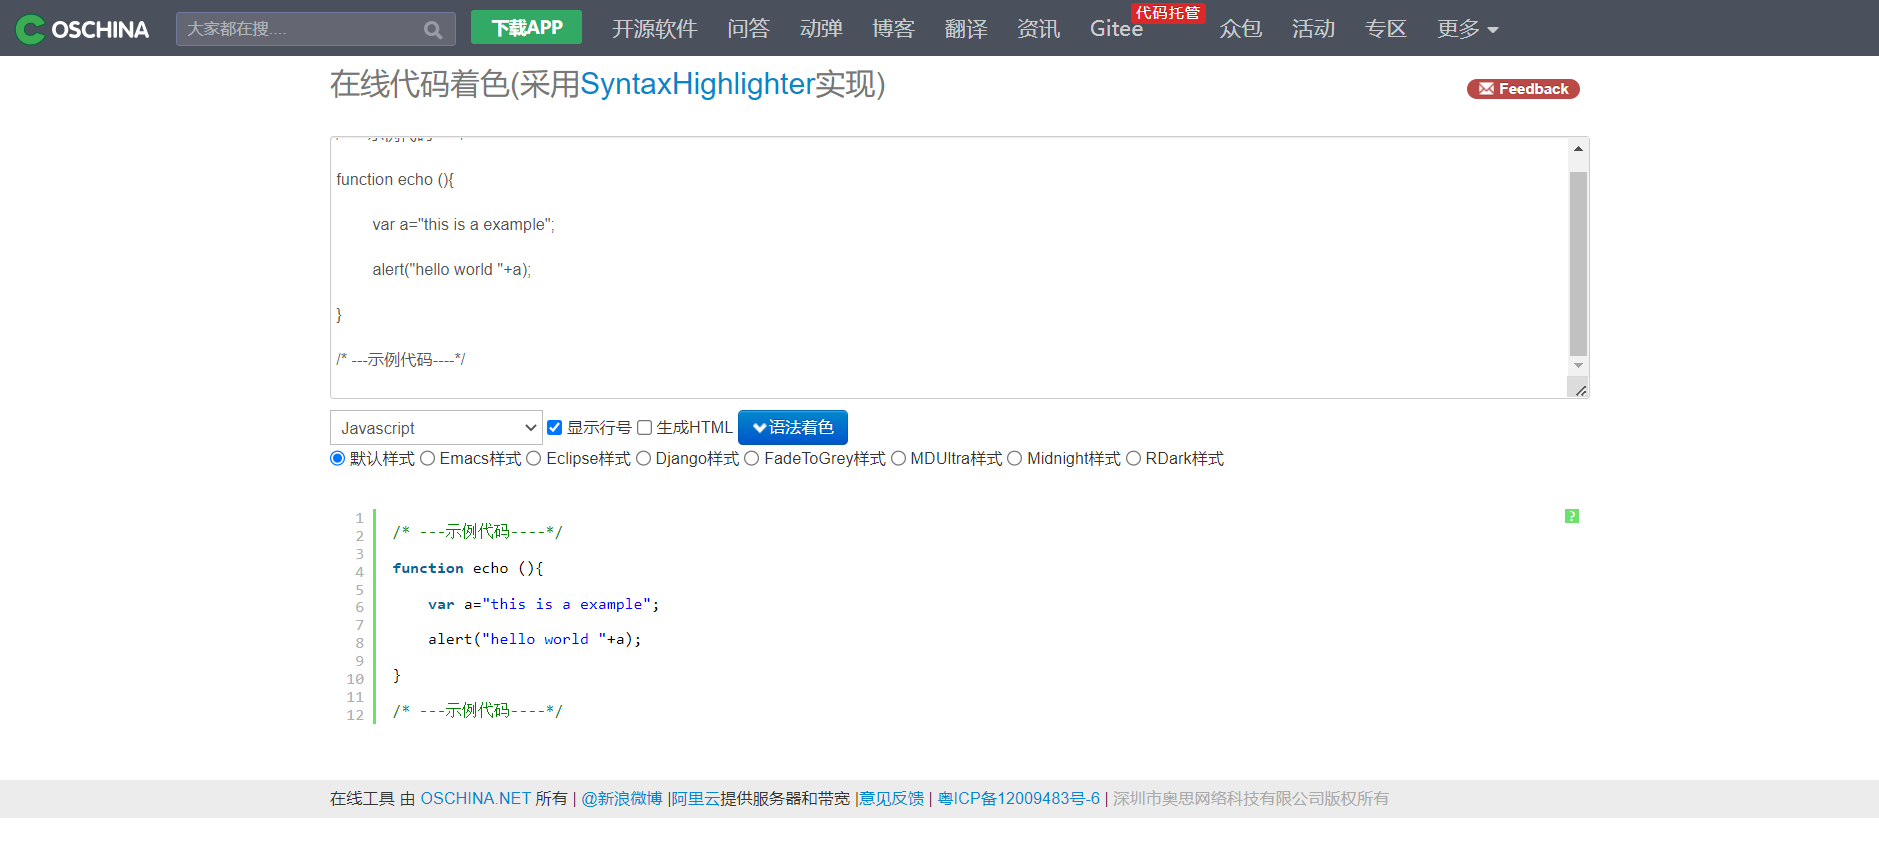Expand the 更多 menu

1466,29
